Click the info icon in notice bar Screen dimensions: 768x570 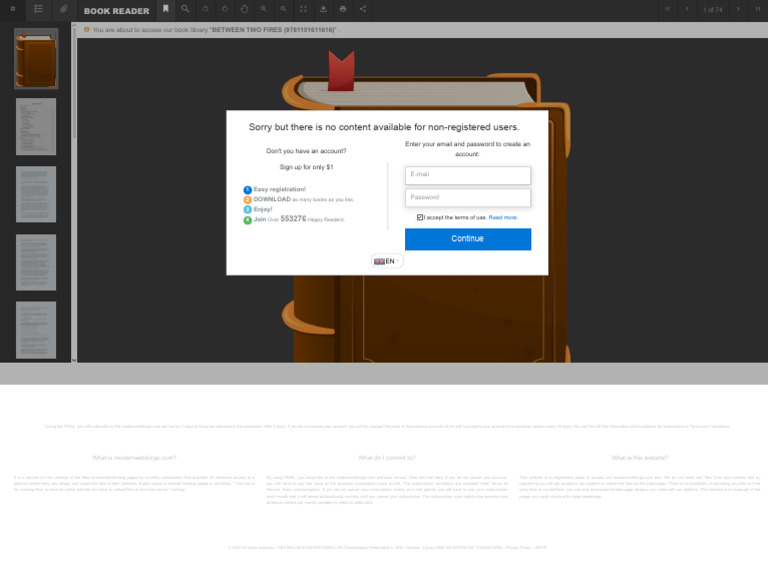tap(86, 29)
